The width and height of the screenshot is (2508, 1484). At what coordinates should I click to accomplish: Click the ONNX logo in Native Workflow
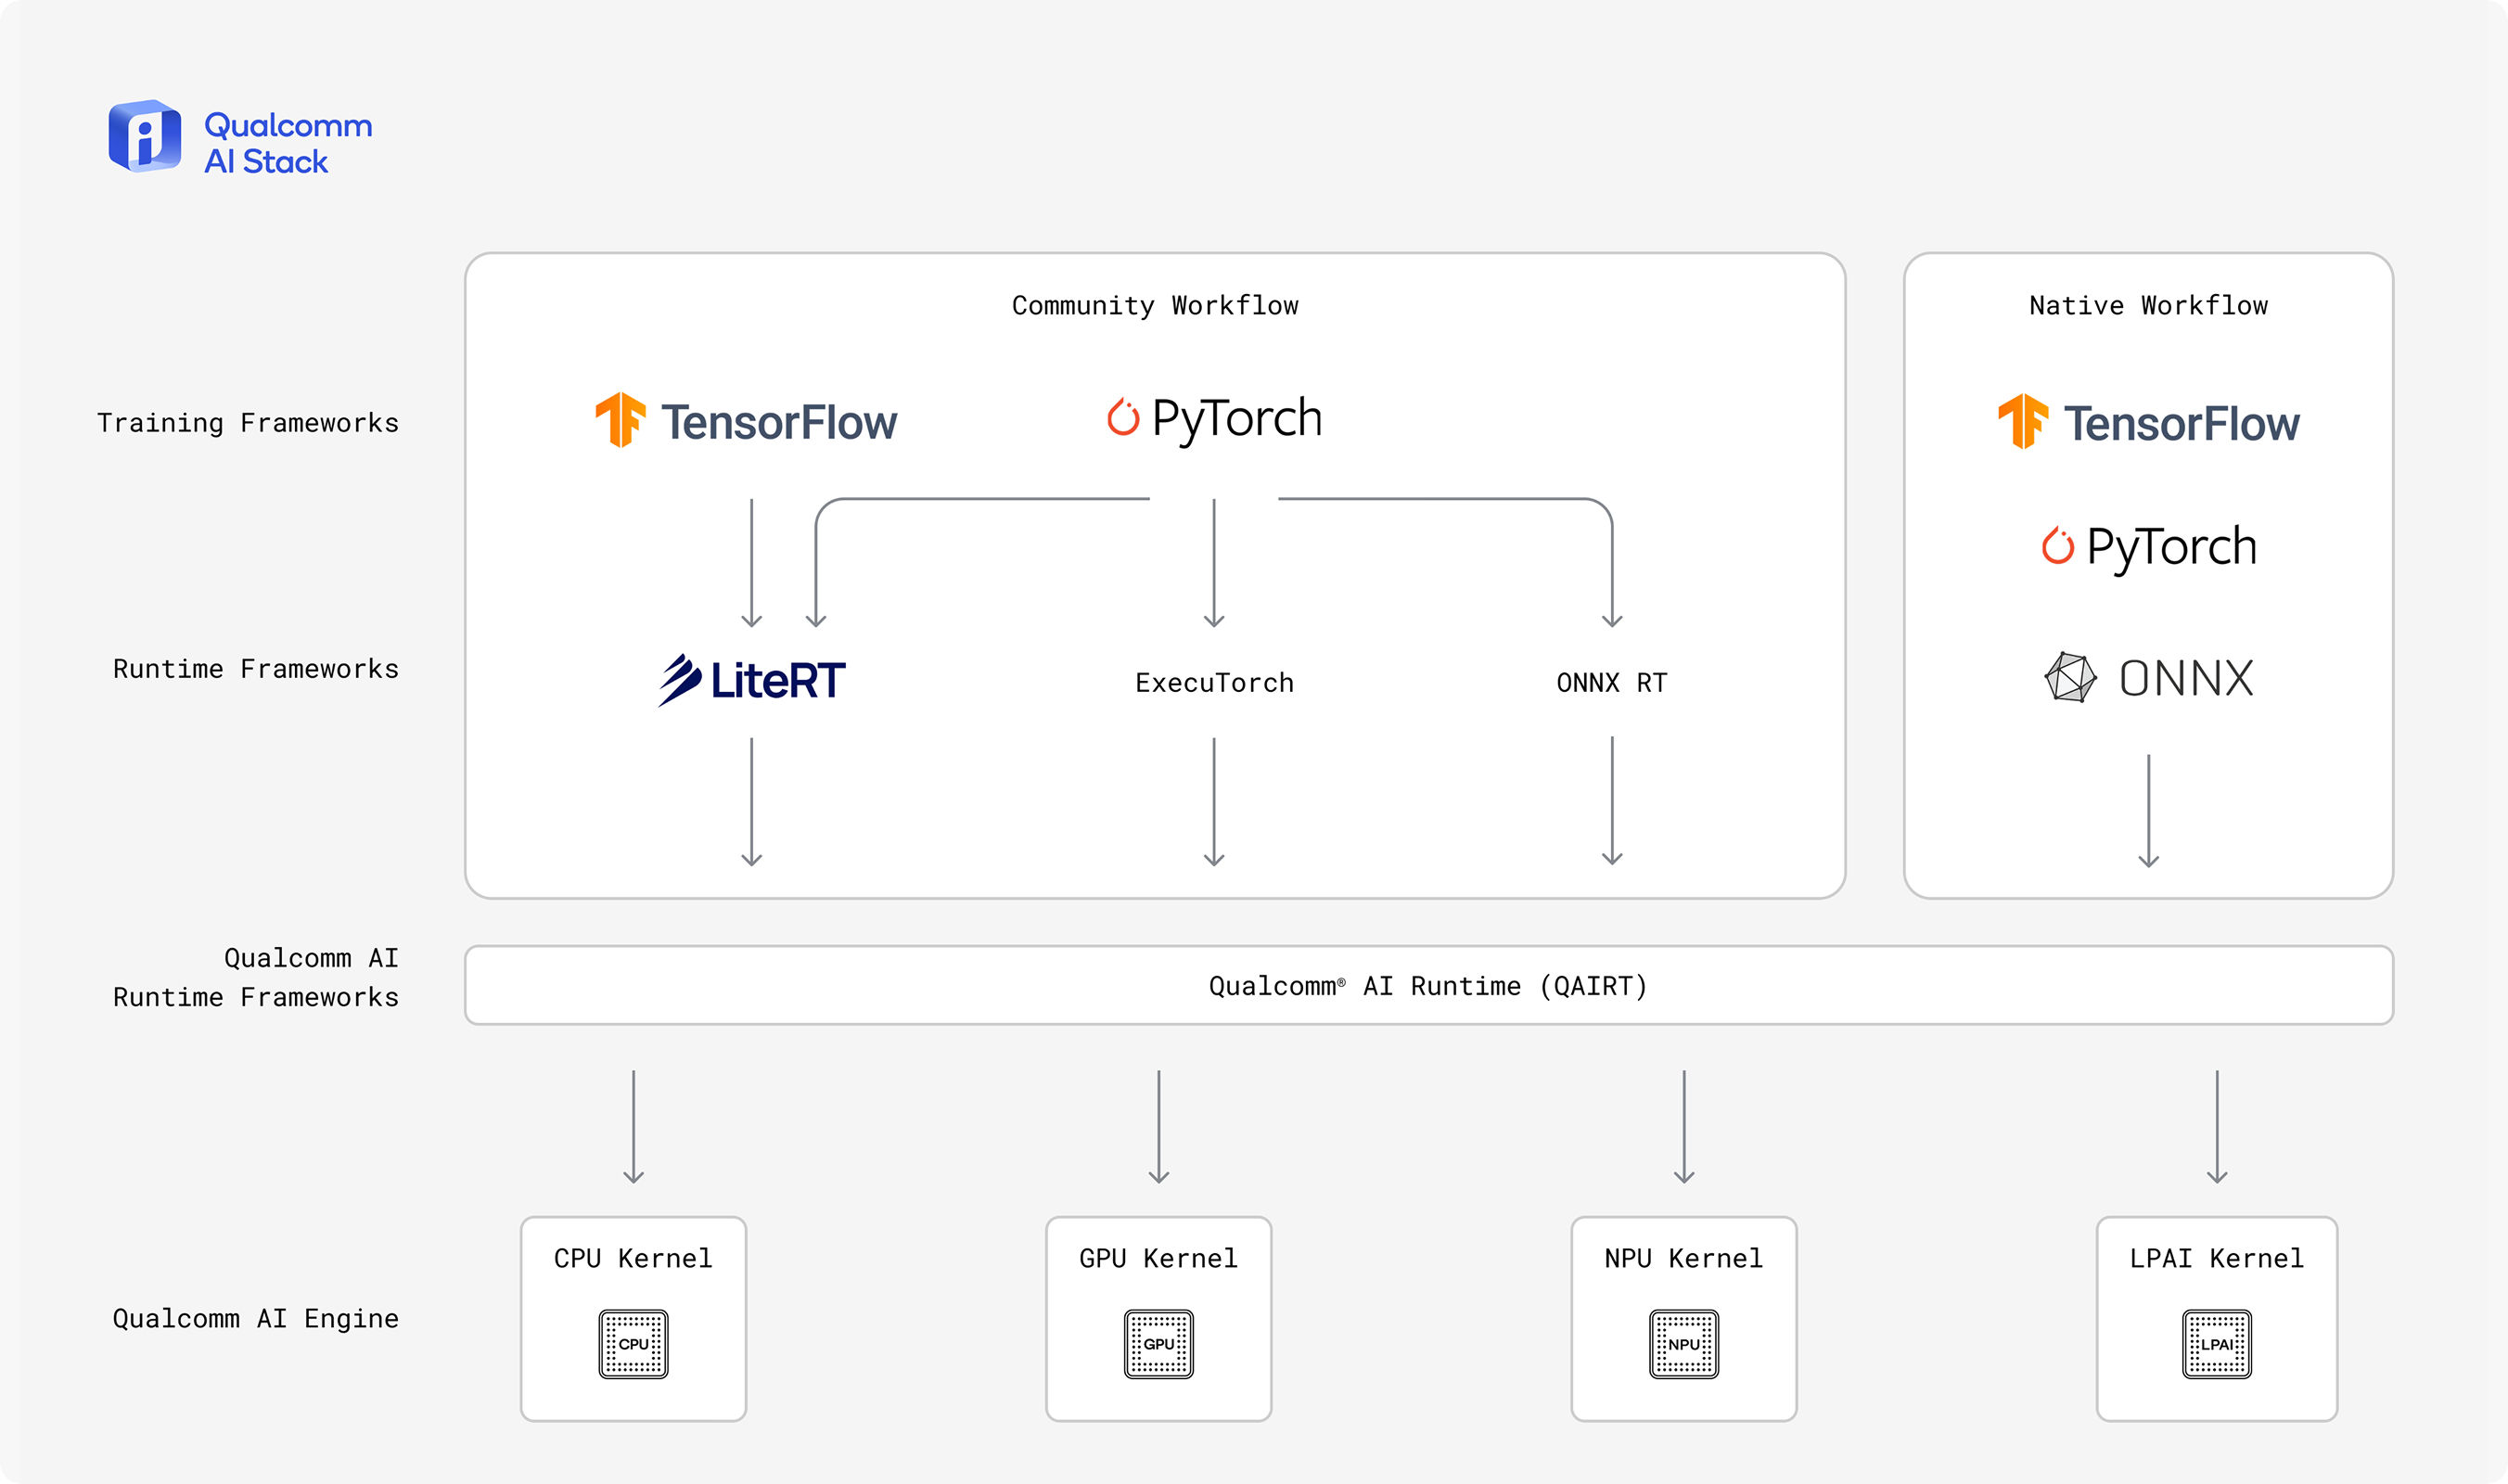coord(2148,678)
